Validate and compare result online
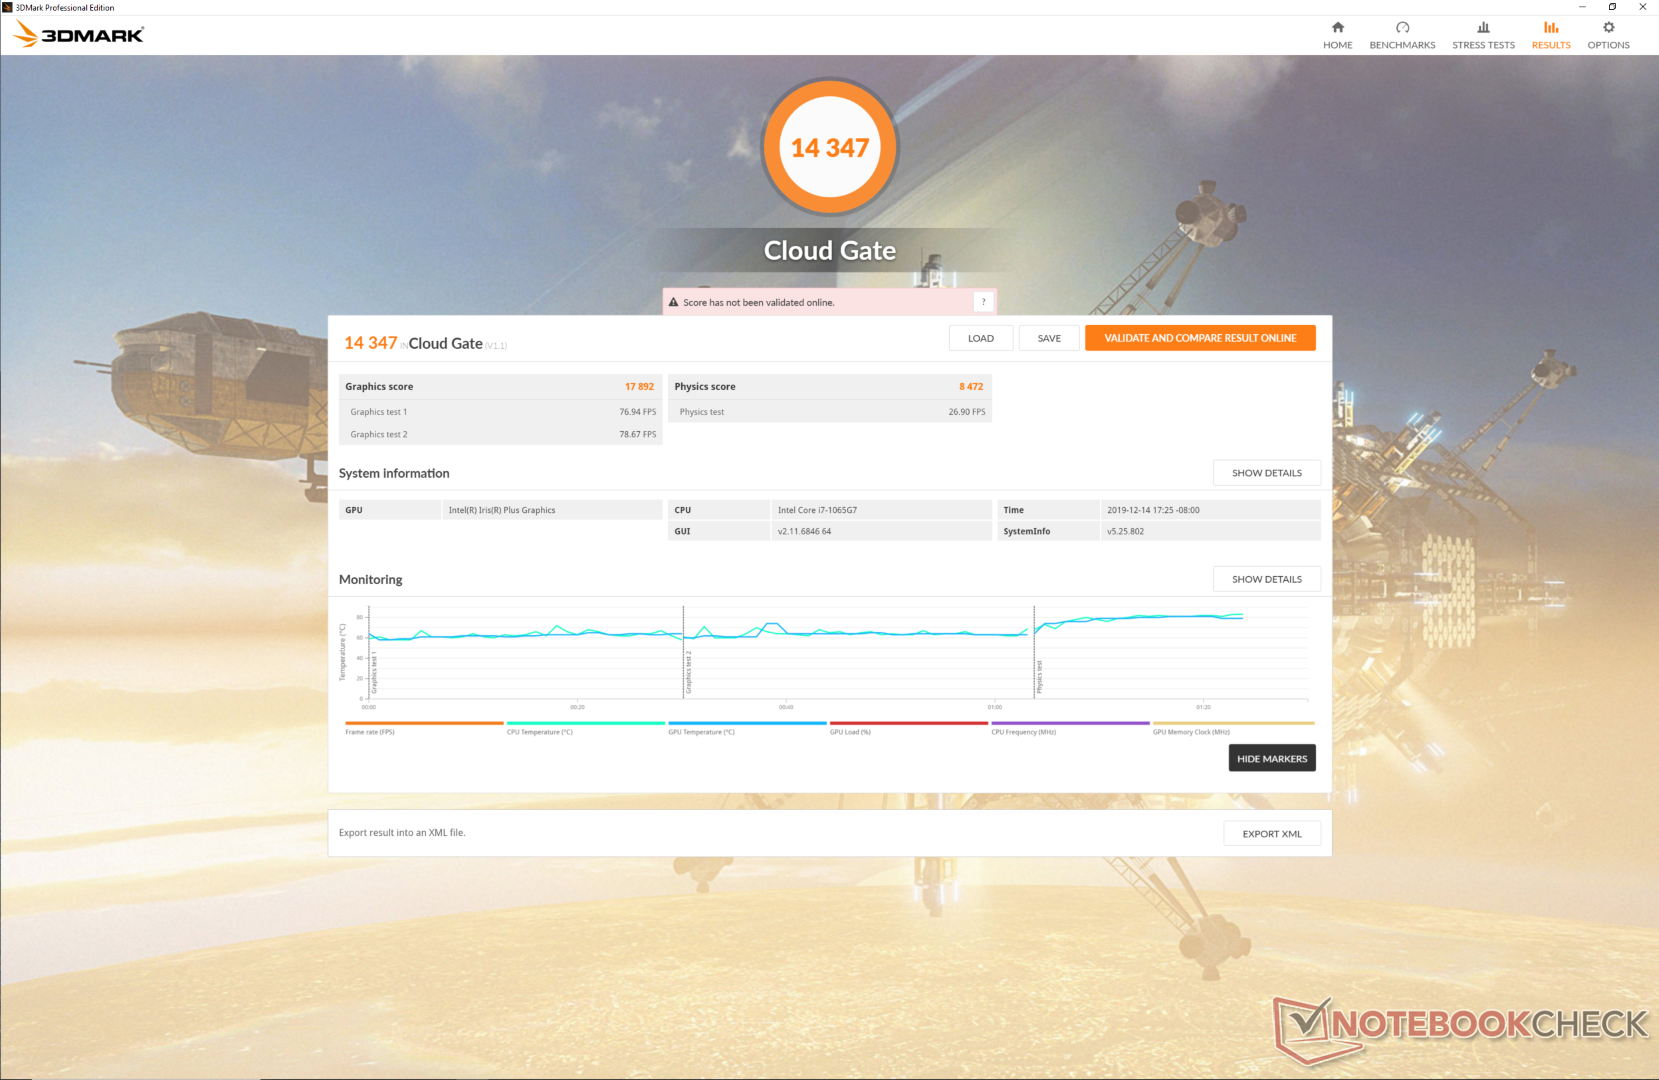 coord(1199,338)
